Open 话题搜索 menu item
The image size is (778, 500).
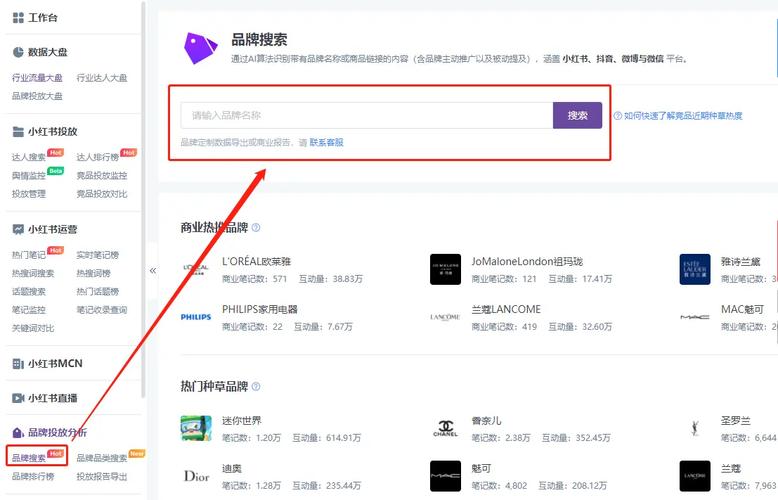click(x=29, y=292)
